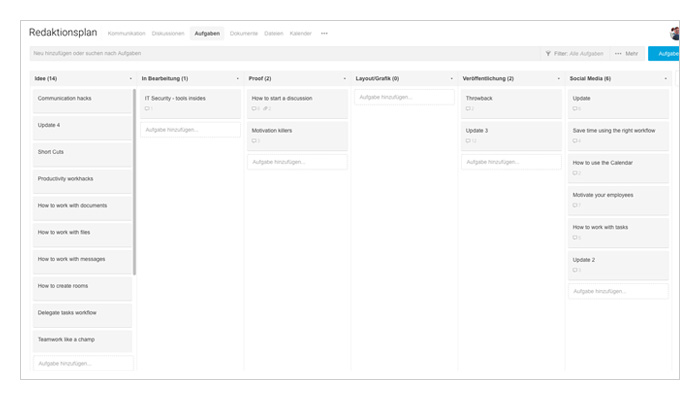The height and width of the screenshot is (399, 700).
Task: Focus the task search and add field
Action: coord(285,54)
